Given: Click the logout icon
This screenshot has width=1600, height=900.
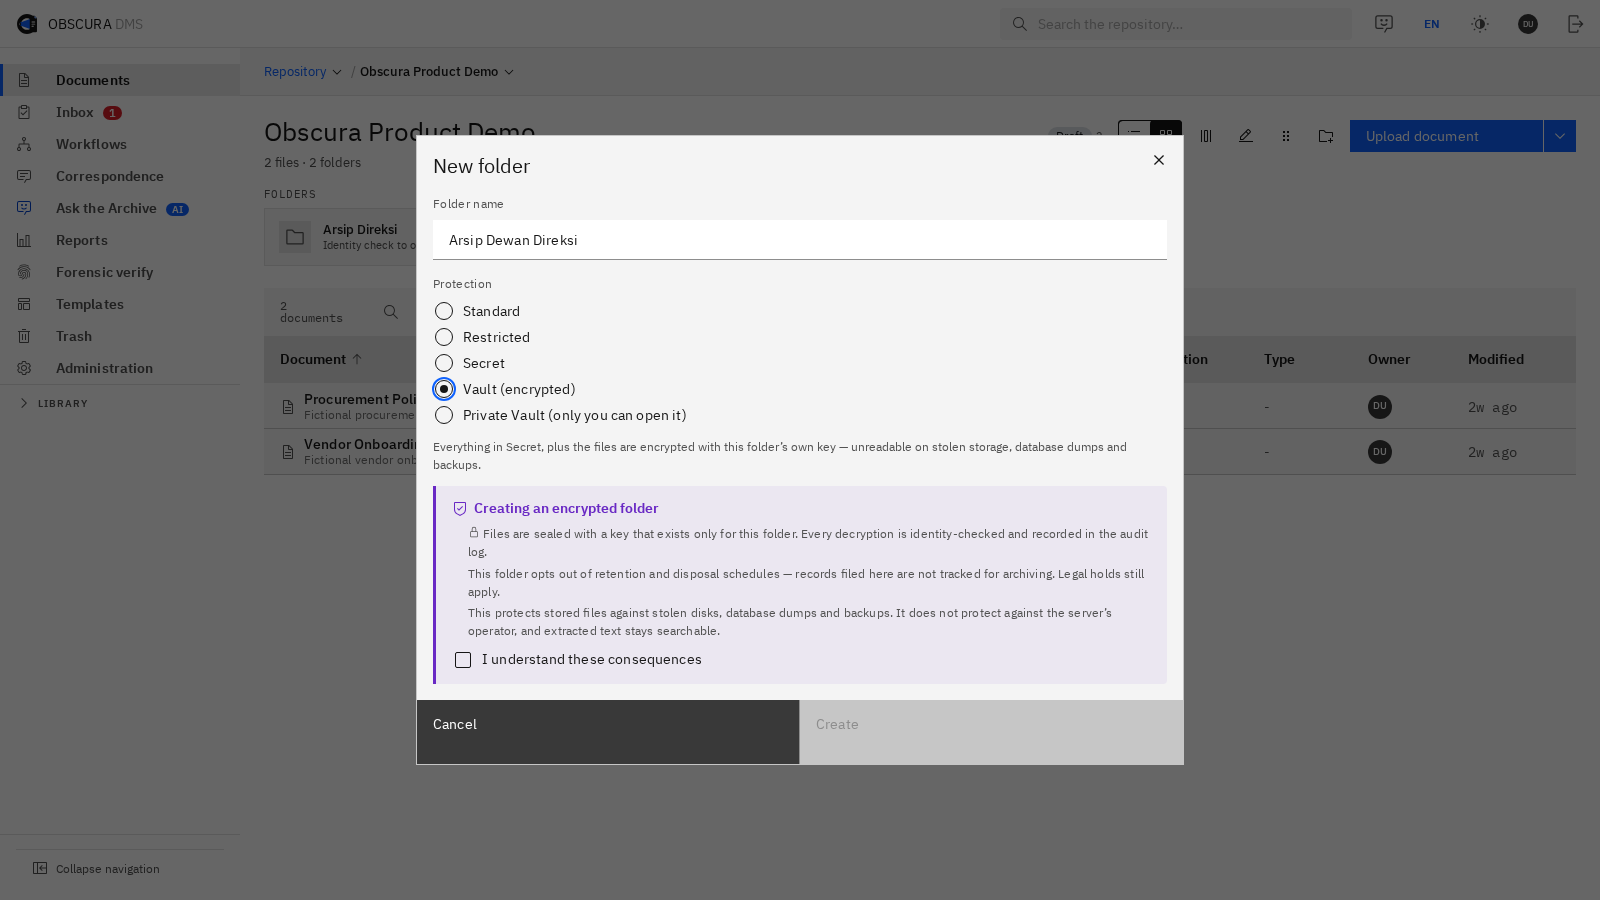Looking at the screenshot, I should [1576, 24].
